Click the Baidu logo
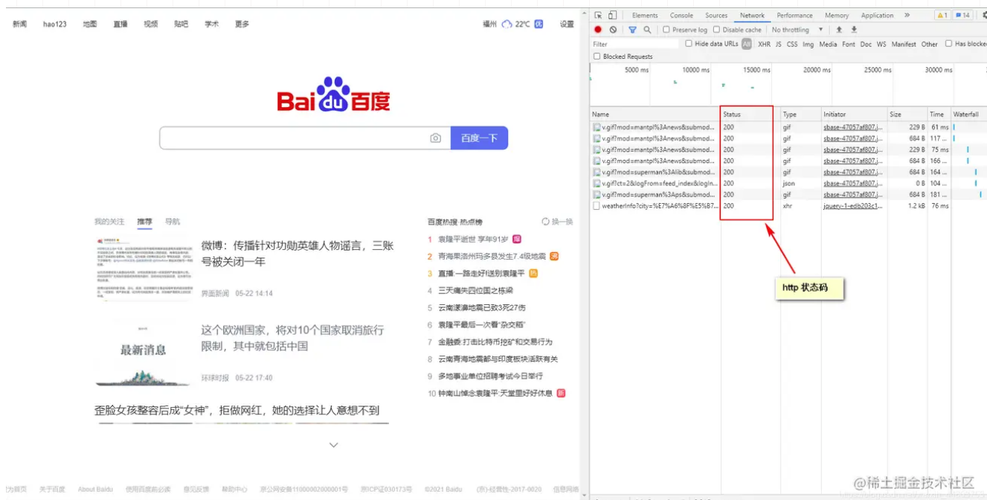The width and height of the screenshot is (987, 500). (x=334, y=95)
